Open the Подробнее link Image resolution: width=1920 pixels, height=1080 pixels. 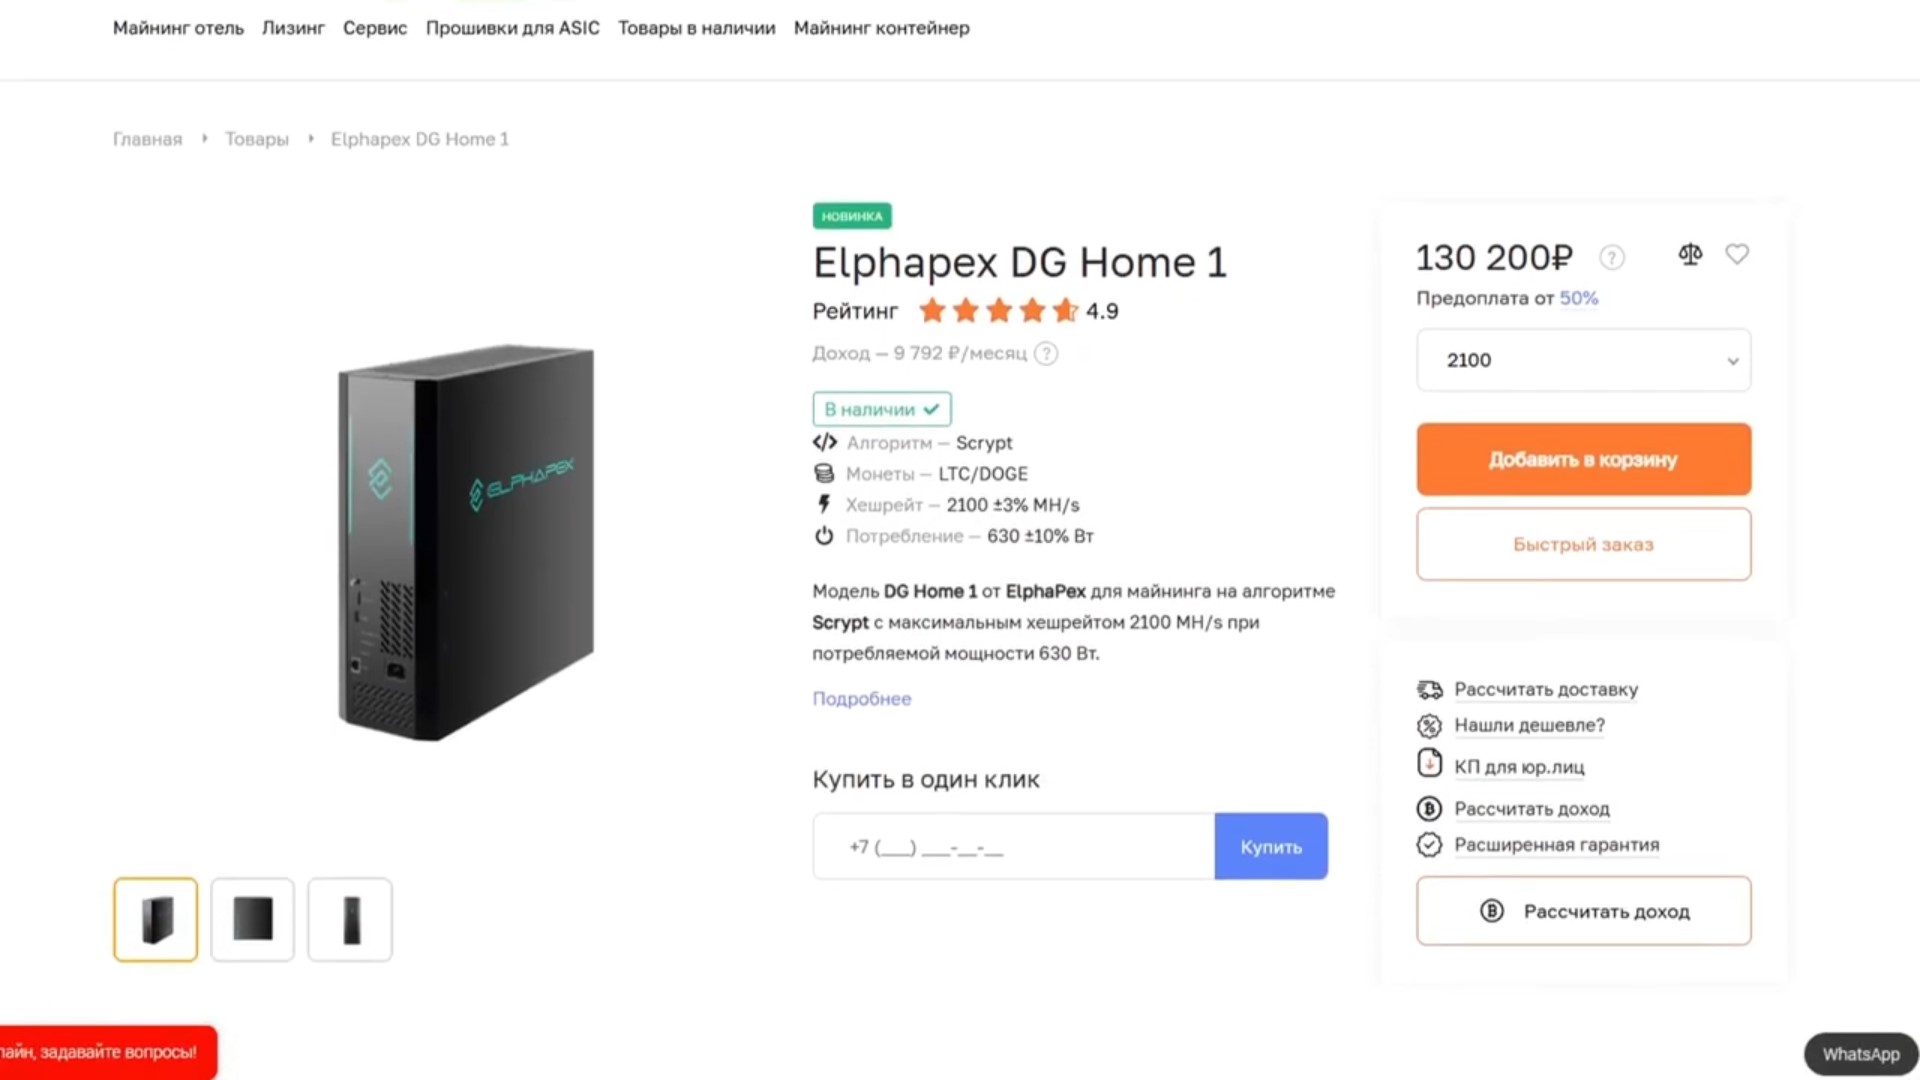pyautogui.click(x=861, y=699)
